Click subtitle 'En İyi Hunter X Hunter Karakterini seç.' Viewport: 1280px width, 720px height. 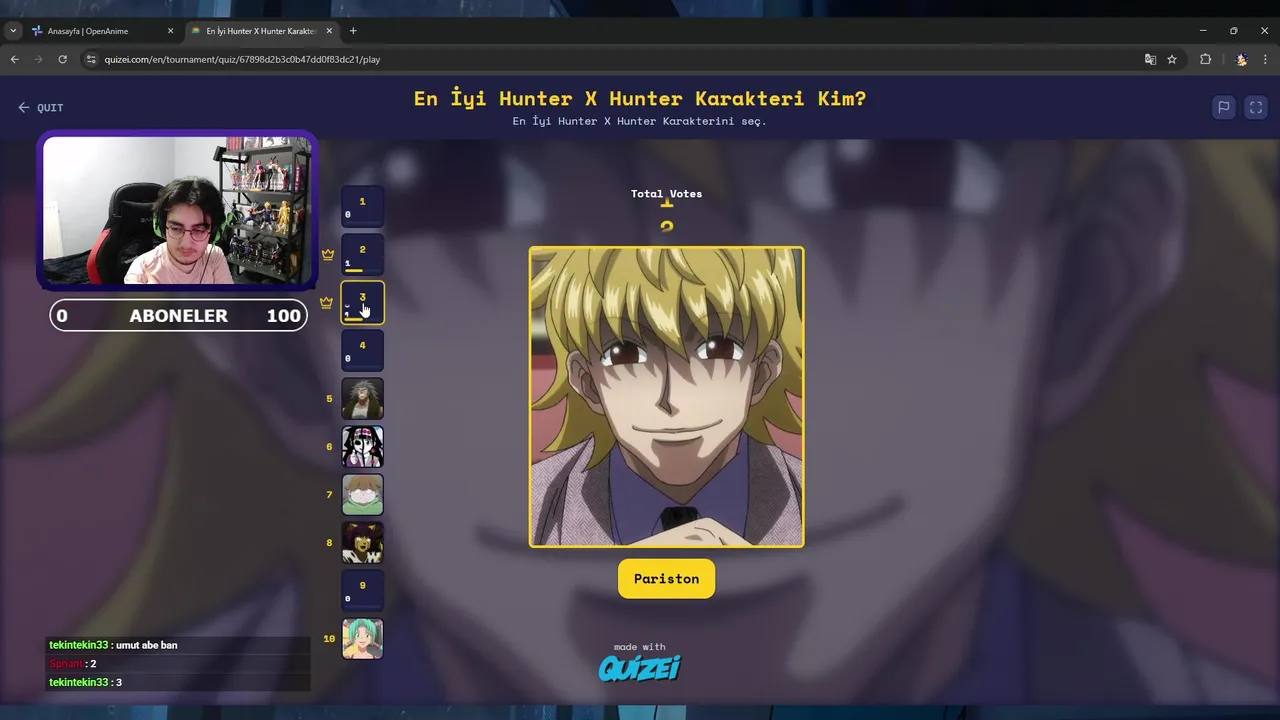pos(640,121)
